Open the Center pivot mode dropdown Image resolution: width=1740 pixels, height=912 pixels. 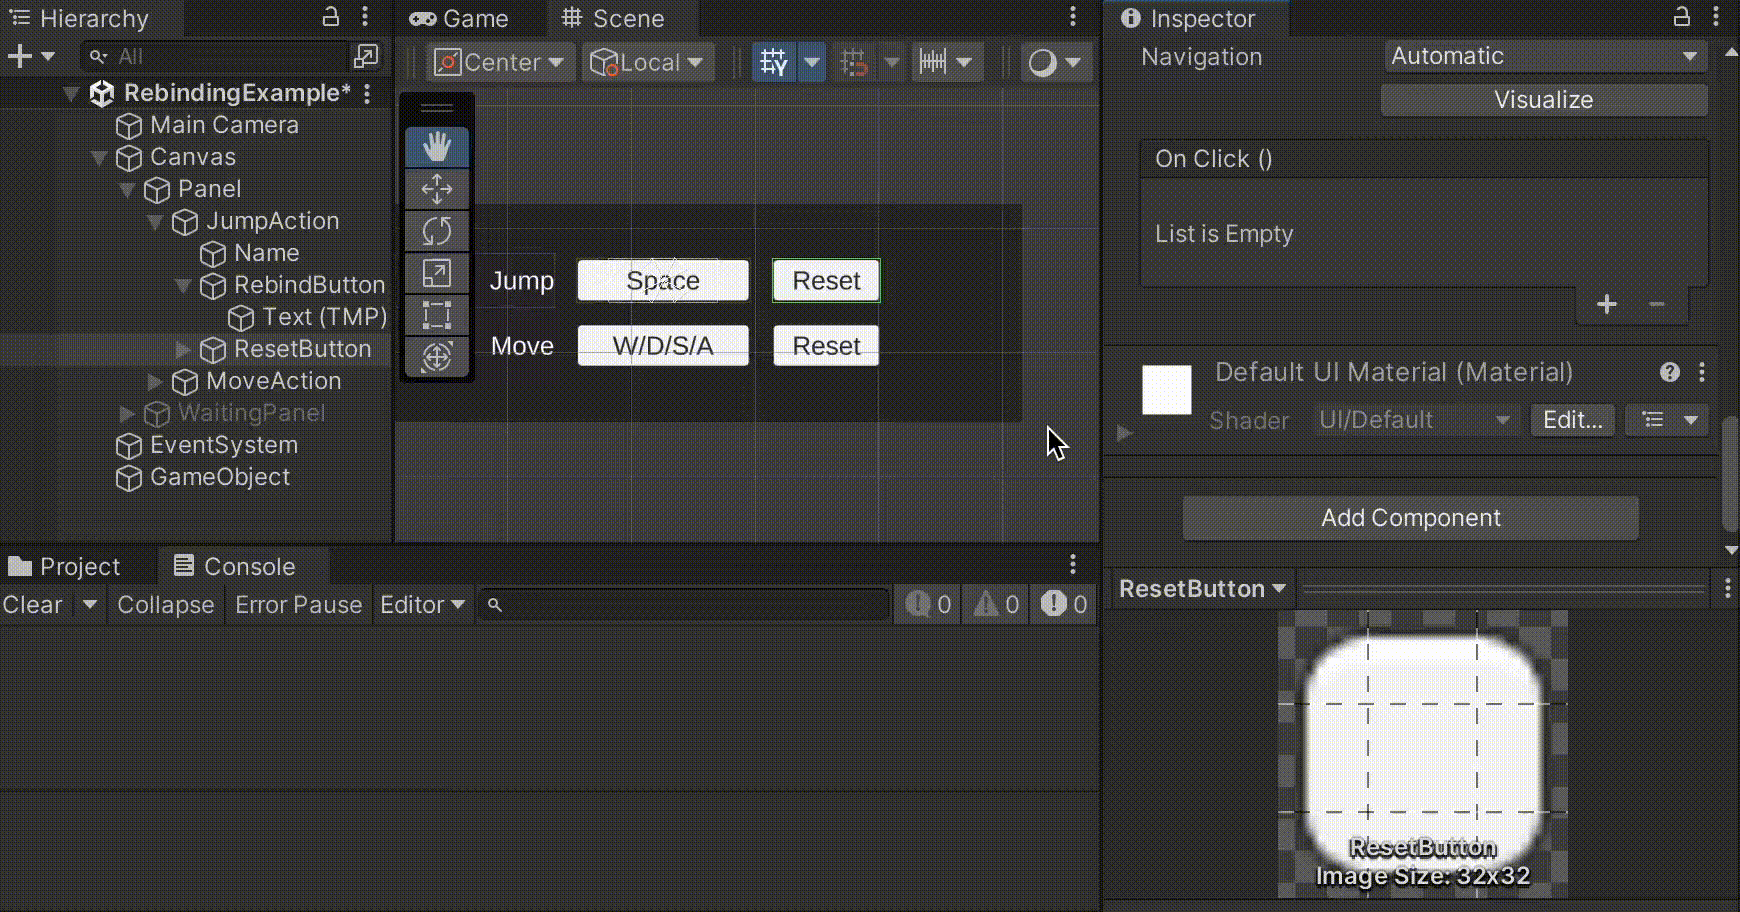pos(501,62)
